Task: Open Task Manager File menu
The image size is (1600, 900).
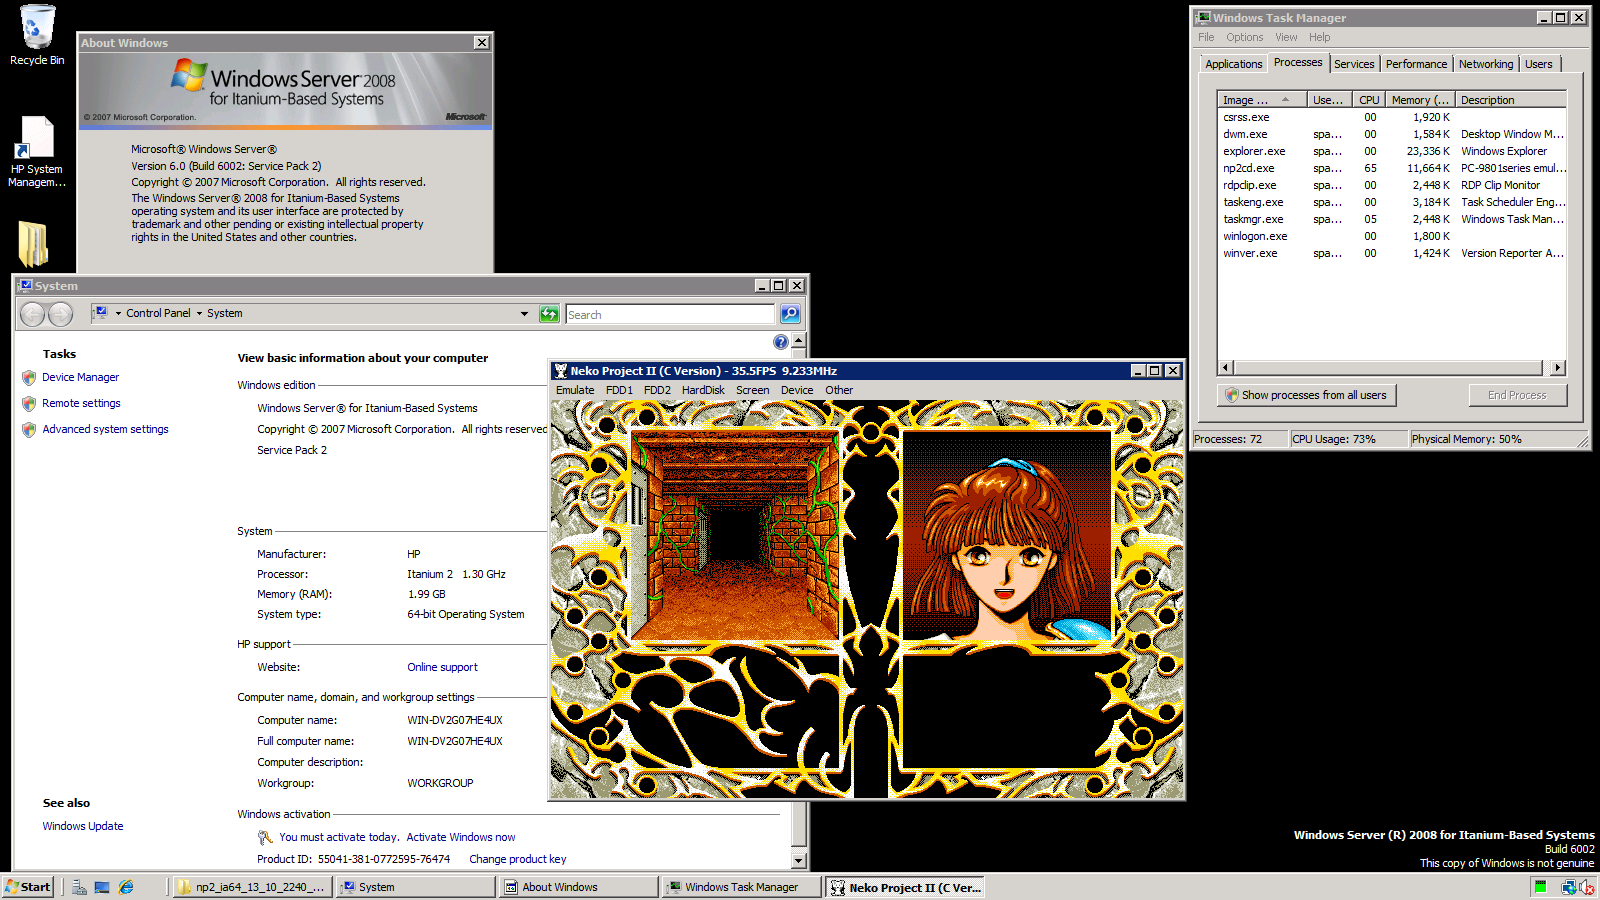Action: (1206, 37)
